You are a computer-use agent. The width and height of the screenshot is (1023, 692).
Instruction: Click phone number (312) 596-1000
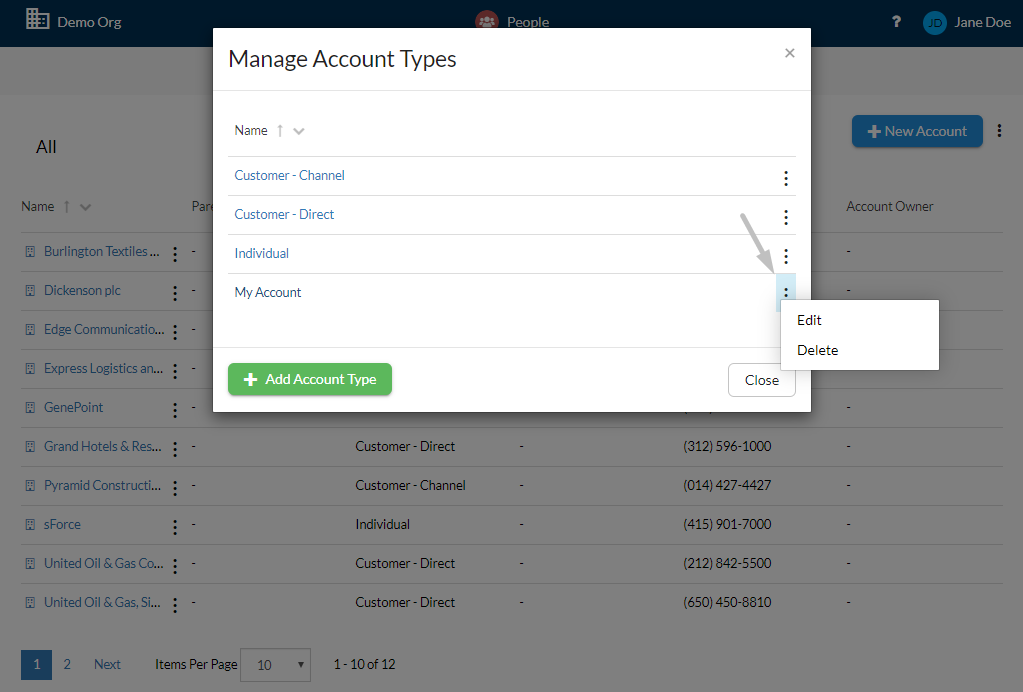(727, 447)
